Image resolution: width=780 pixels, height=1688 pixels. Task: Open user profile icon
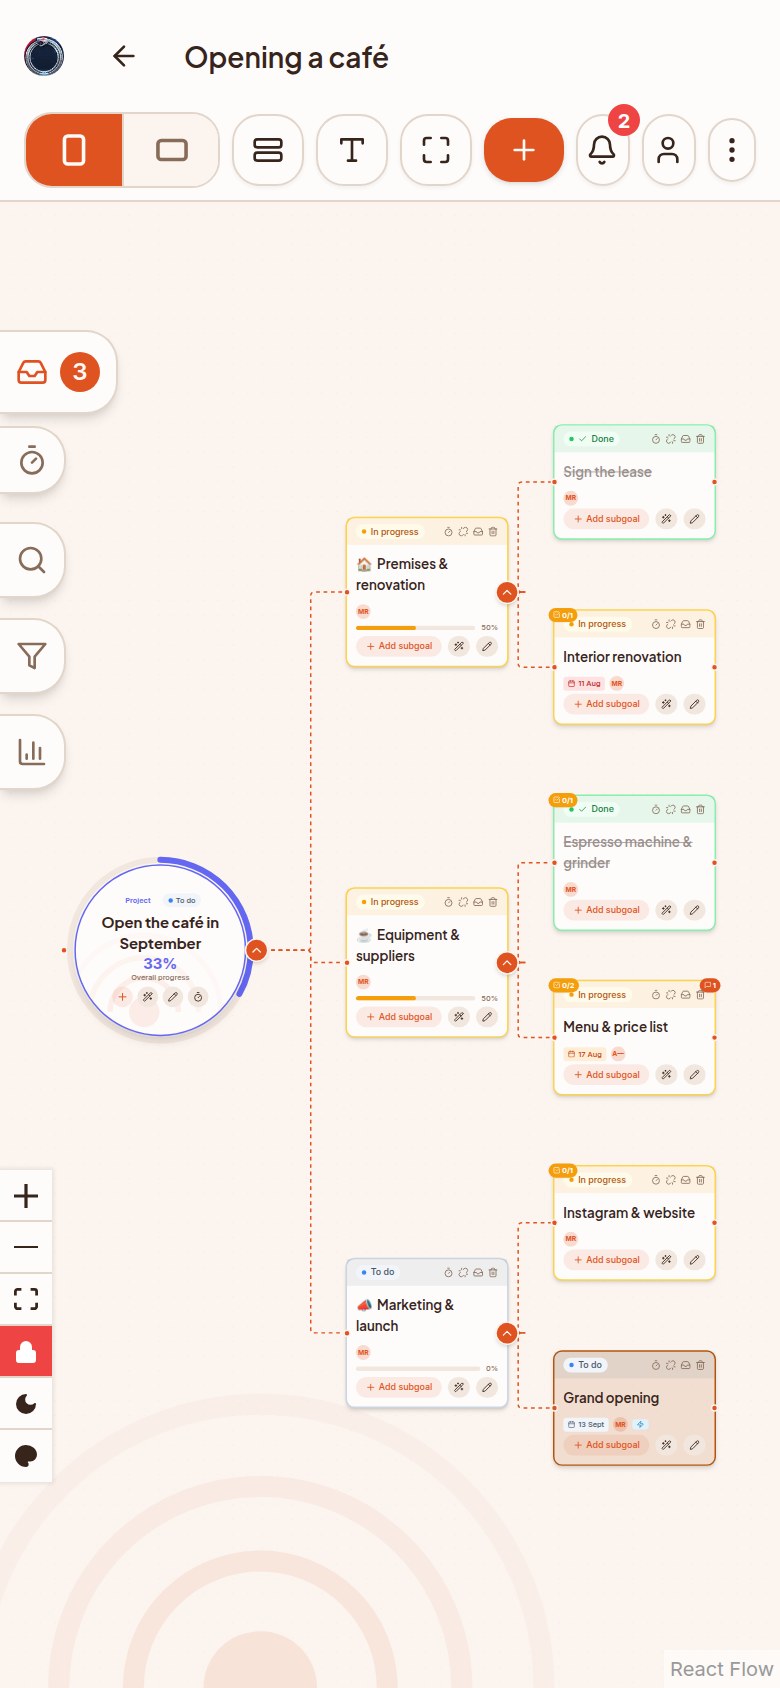click(x=668, y=150)
